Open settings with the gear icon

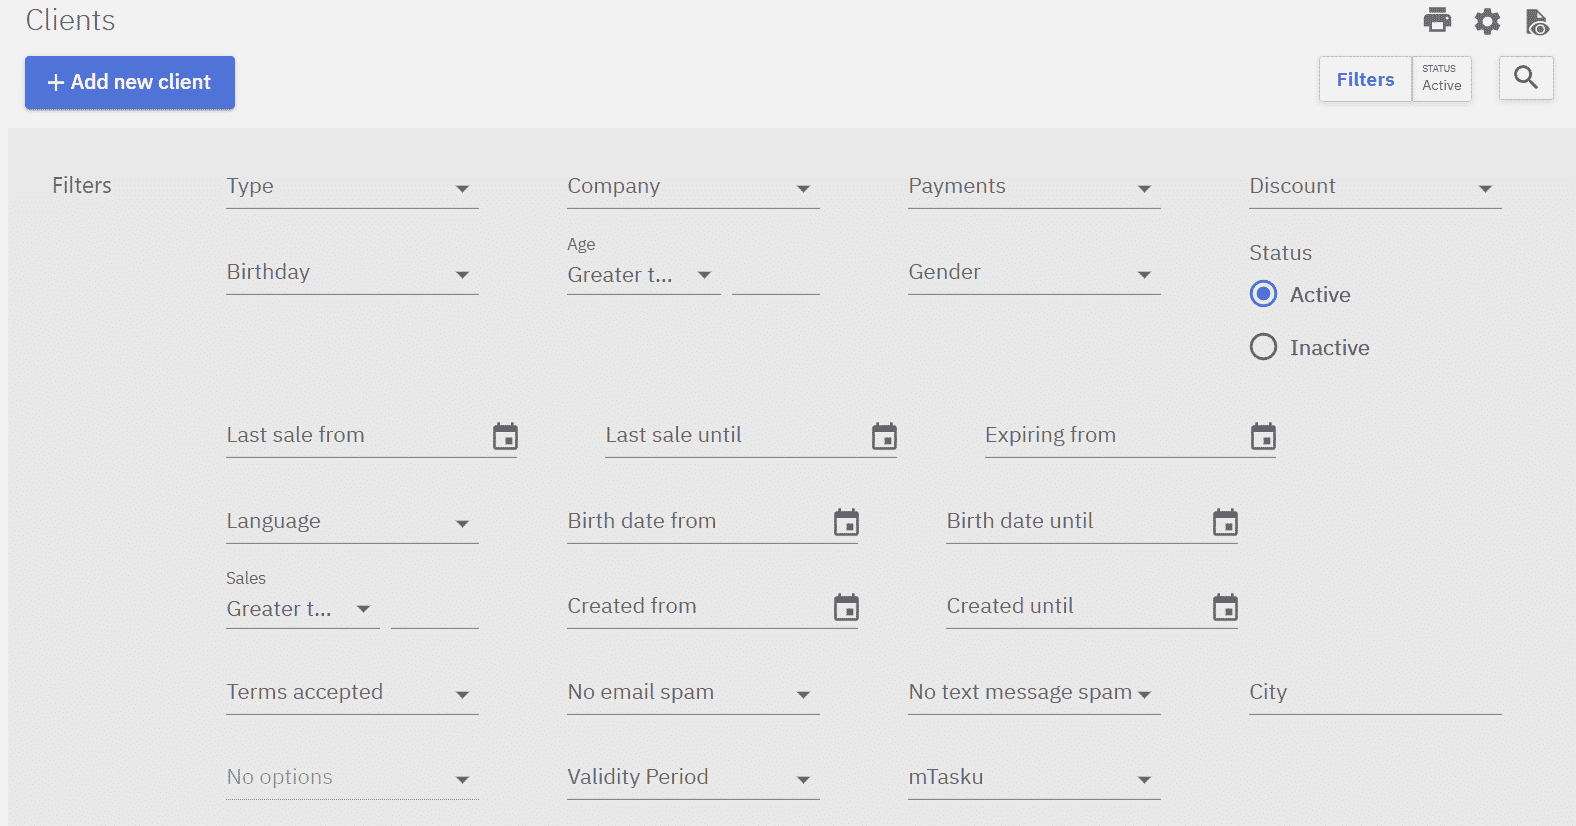[1487, 21]
